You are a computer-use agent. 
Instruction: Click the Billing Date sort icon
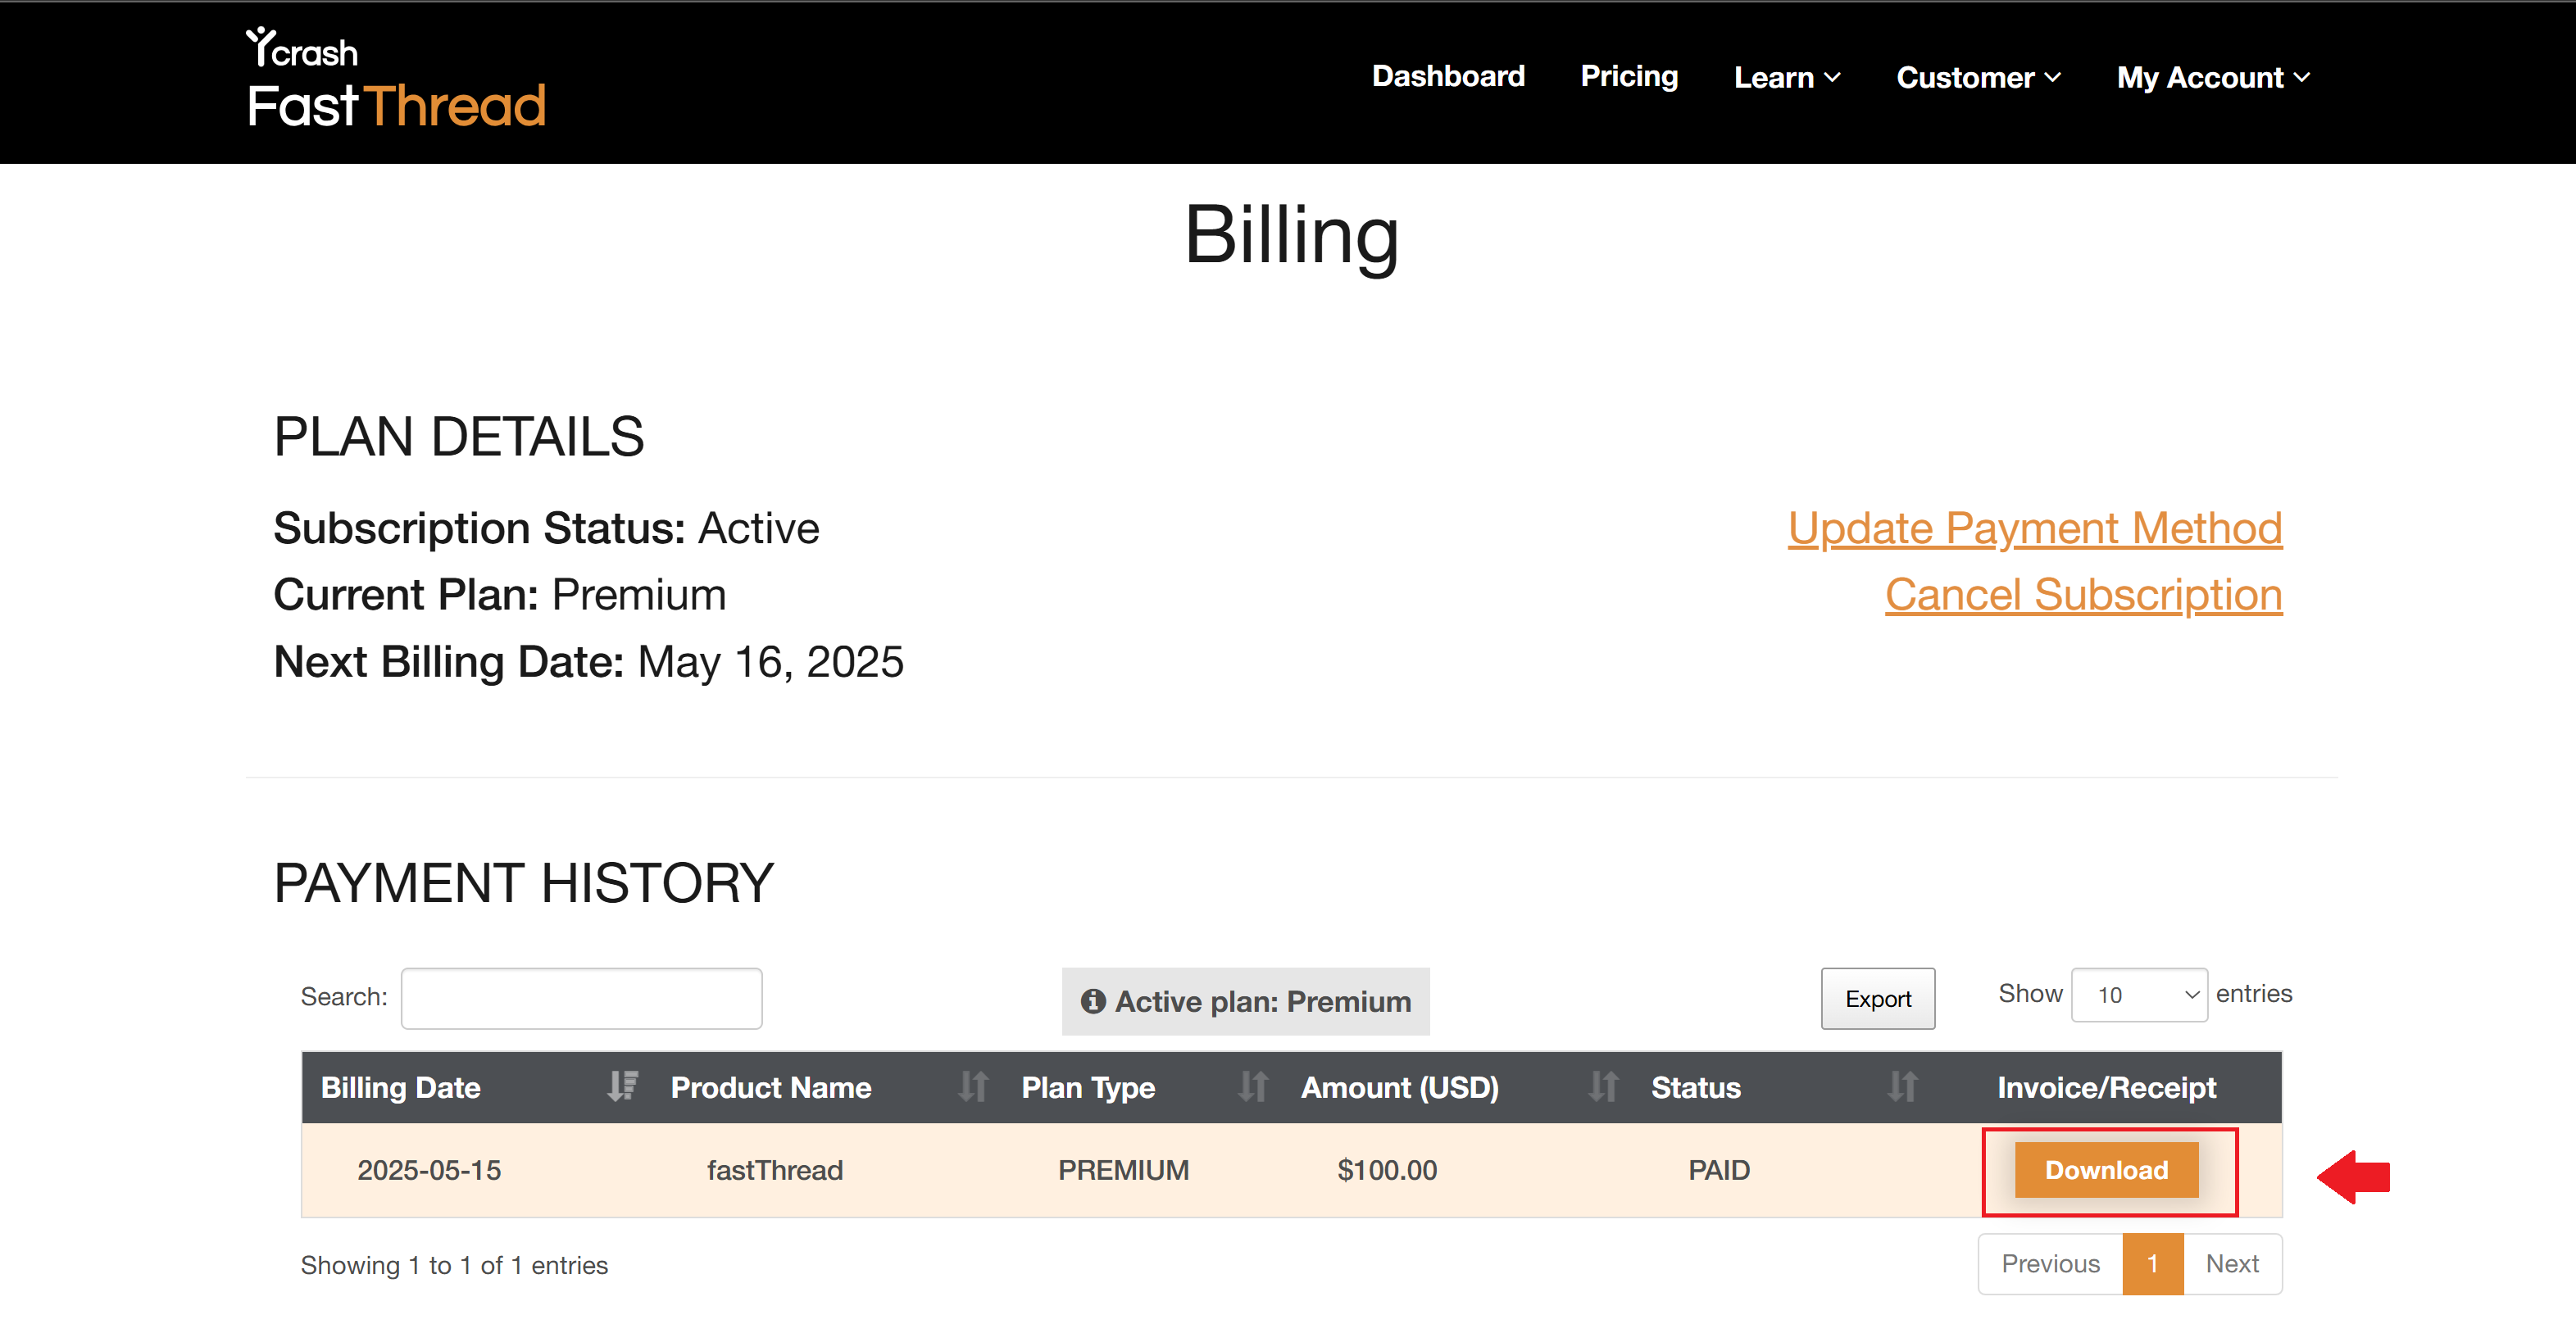pyautogui.click(x=622, y=1086)
